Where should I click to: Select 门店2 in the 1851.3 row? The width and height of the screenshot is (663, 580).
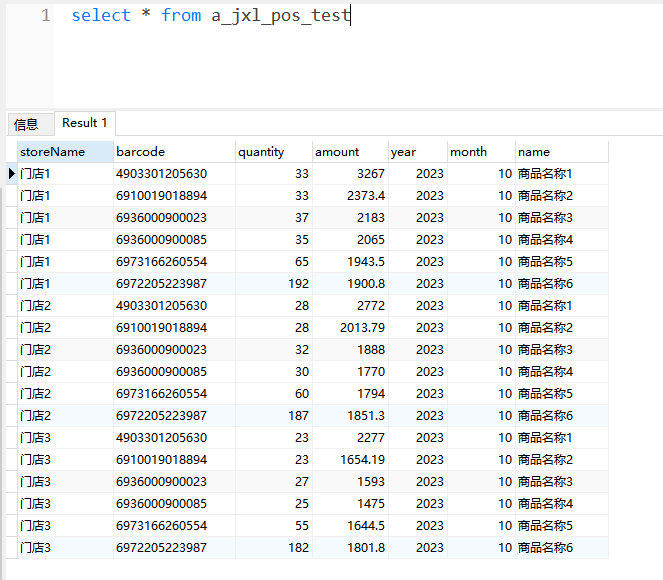(x=65, y=416)
